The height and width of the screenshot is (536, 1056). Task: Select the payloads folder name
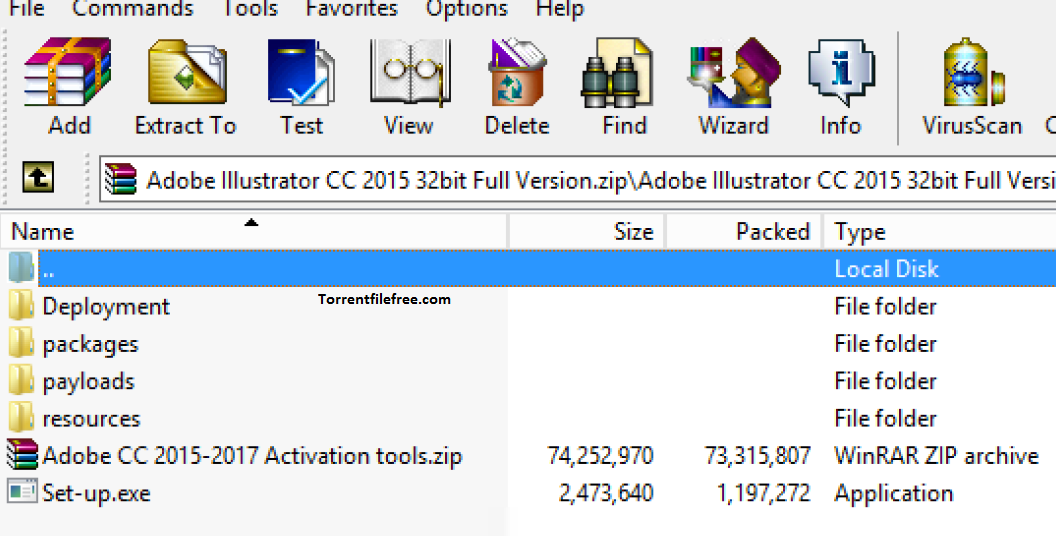click(88, 381)
